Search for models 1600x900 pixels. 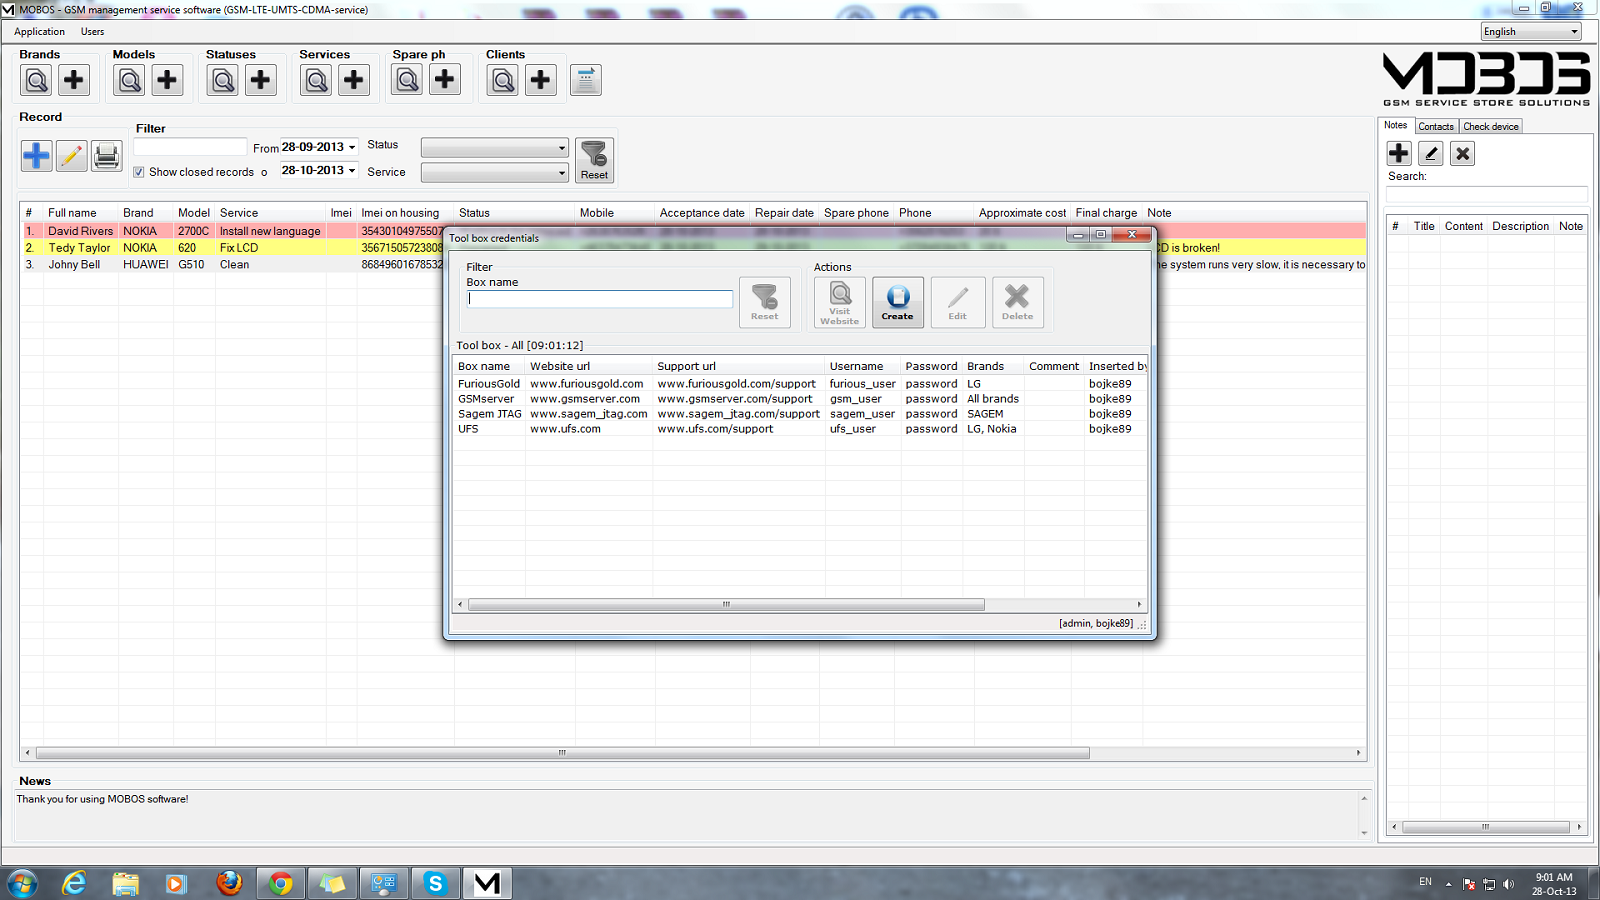(x=128, y=79)
